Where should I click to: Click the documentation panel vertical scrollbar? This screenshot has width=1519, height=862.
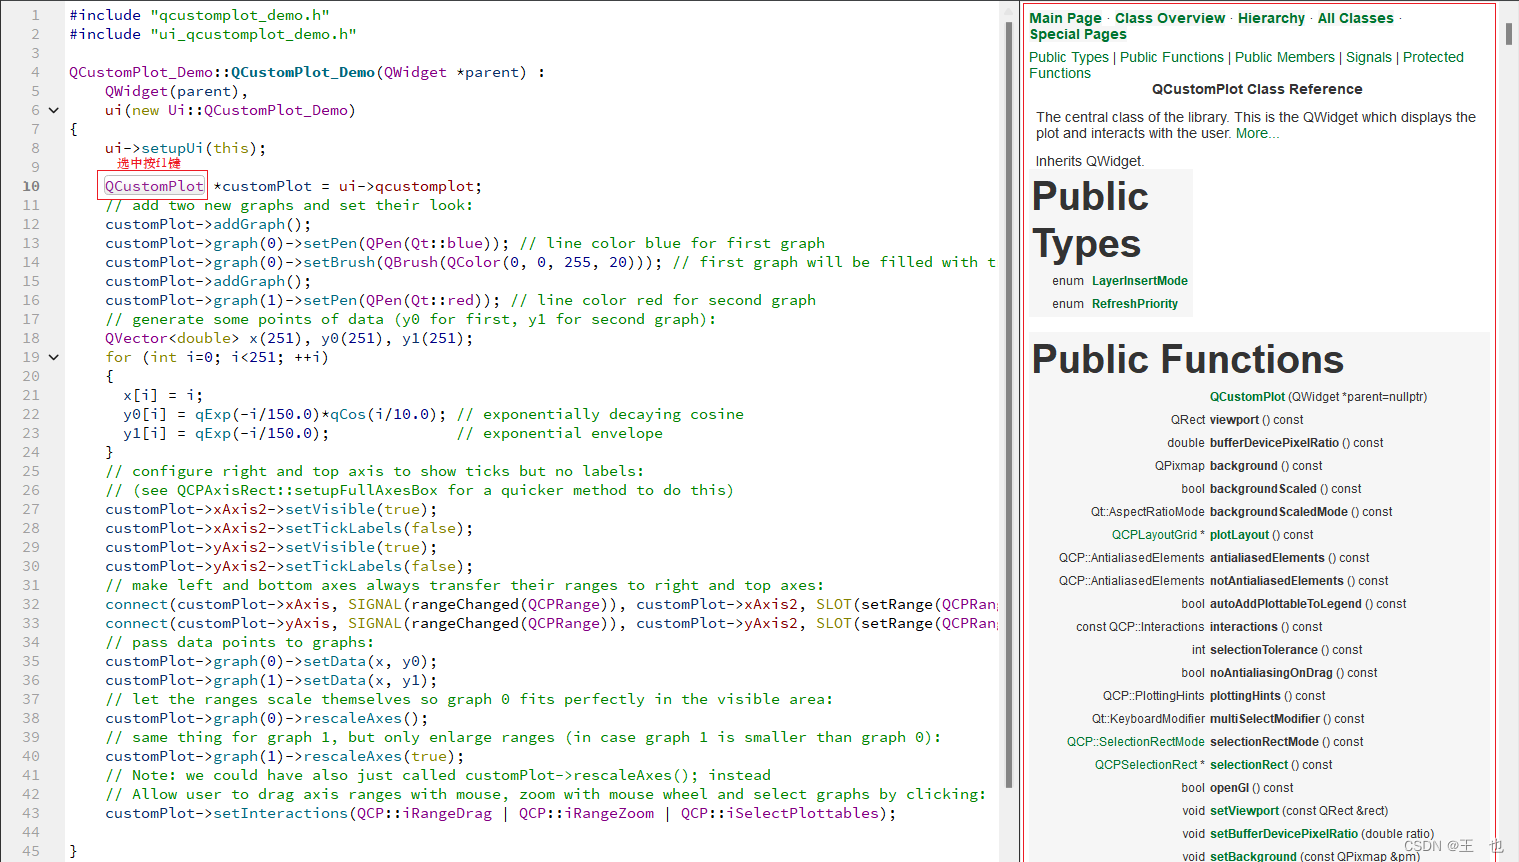click(1509, 34)
